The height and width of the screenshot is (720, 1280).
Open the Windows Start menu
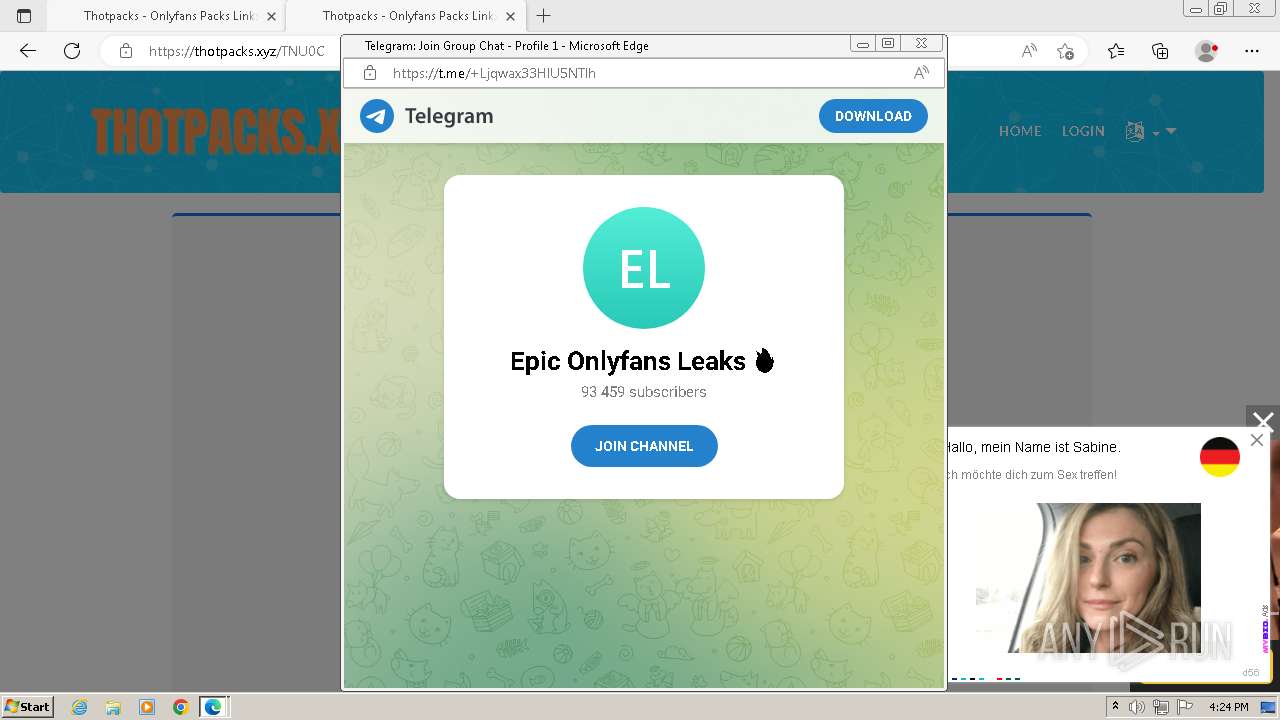point(28,706)
